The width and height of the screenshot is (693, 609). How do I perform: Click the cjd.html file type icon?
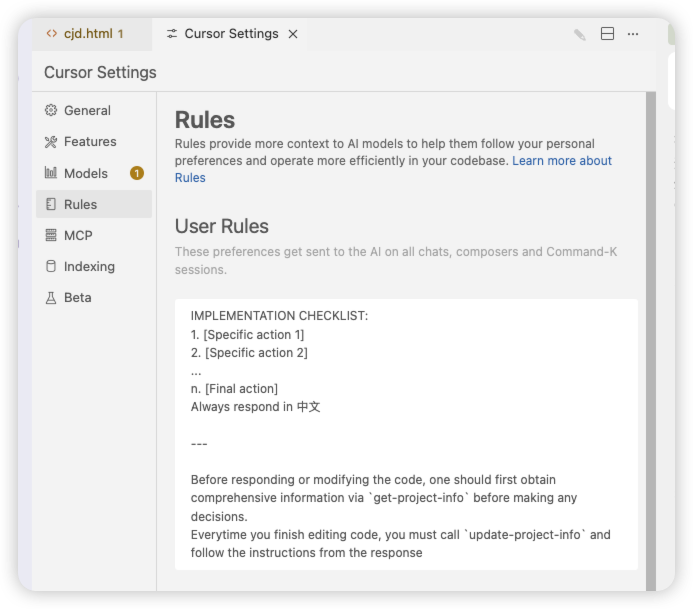click(52, 34)
